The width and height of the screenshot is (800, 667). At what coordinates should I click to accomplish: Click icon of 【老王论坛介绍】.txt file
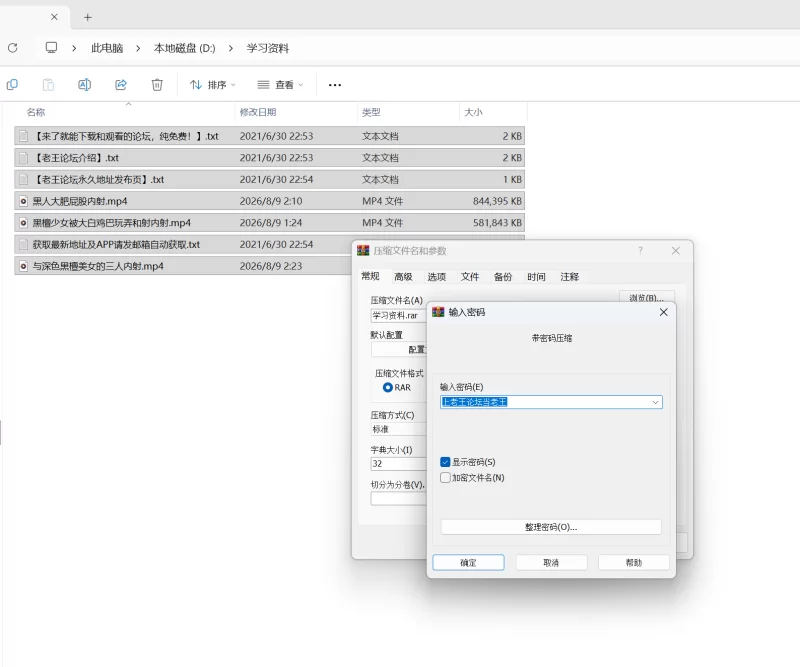click(23, 158)
